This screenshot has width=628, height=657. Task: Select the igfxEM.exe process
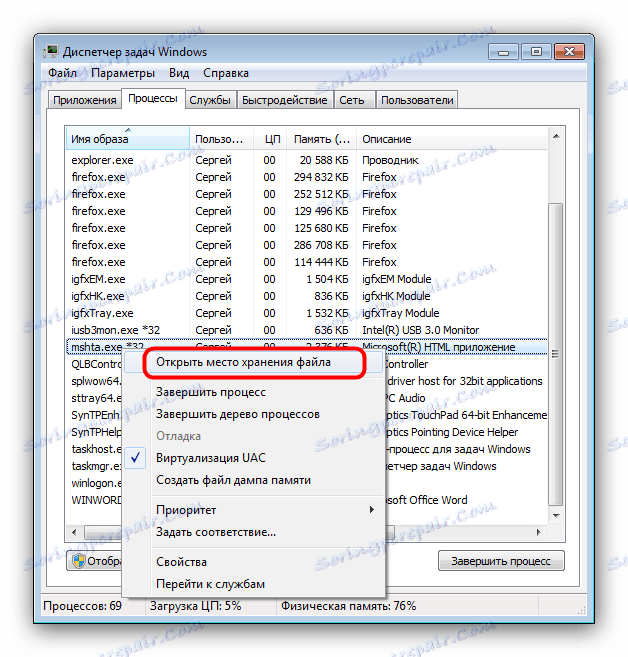(307, 279)
